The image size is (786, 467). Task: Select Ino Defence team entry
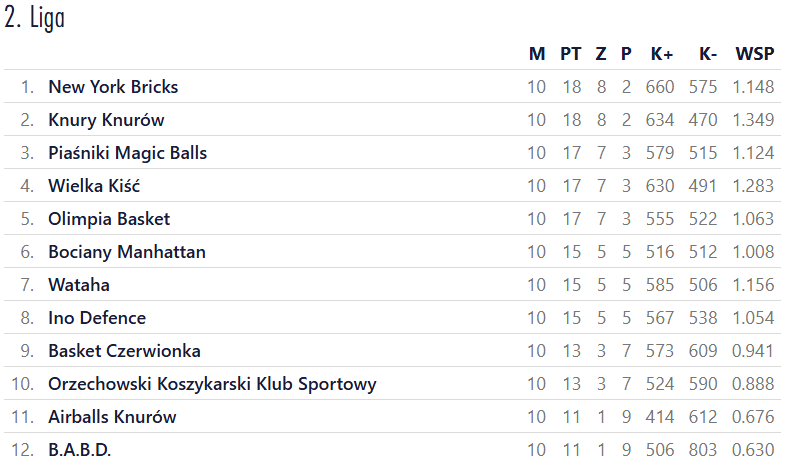[97, 318]
